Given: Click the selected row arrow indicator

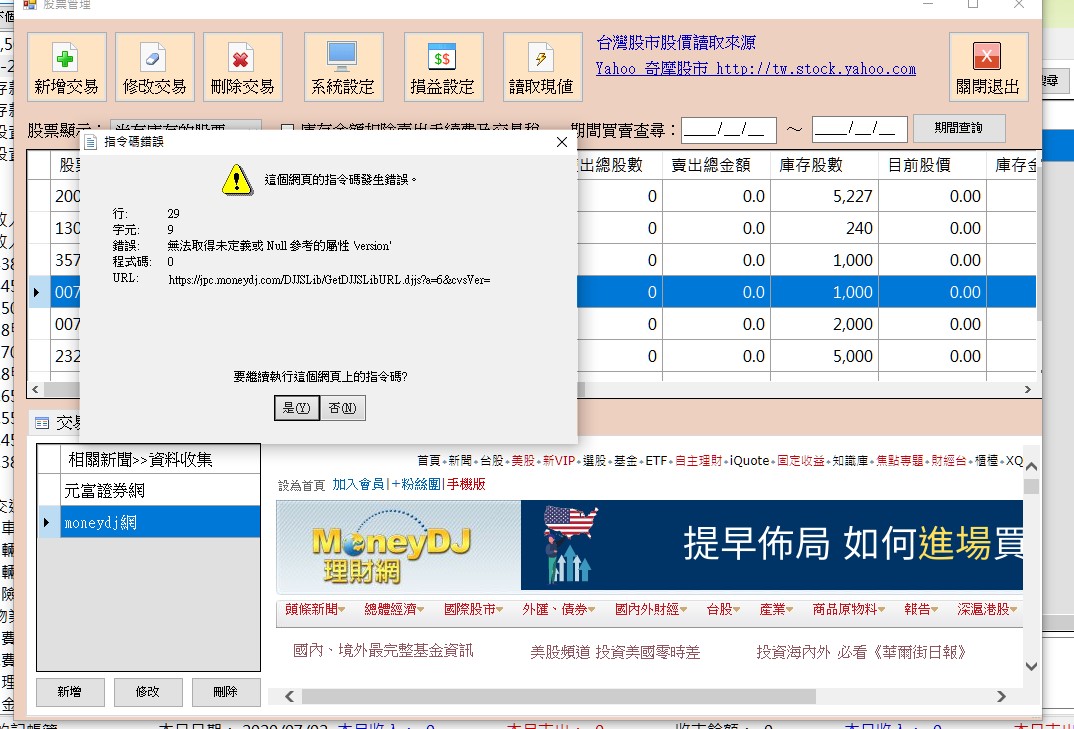Looking at the screenshot, I should point(37,292).
